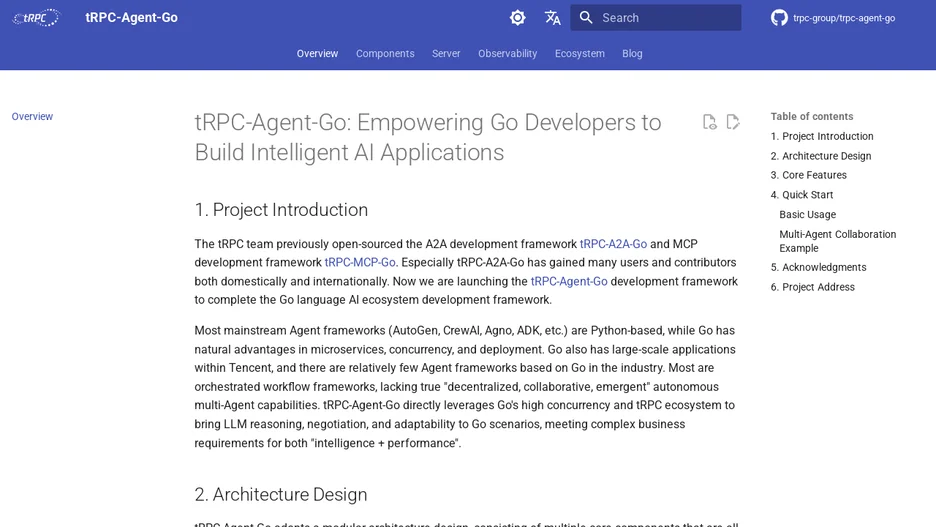Screen dimensions: 936x527
Task: Click the search magnifier icon
Action: pyautogui.click(x=586, y=18)
